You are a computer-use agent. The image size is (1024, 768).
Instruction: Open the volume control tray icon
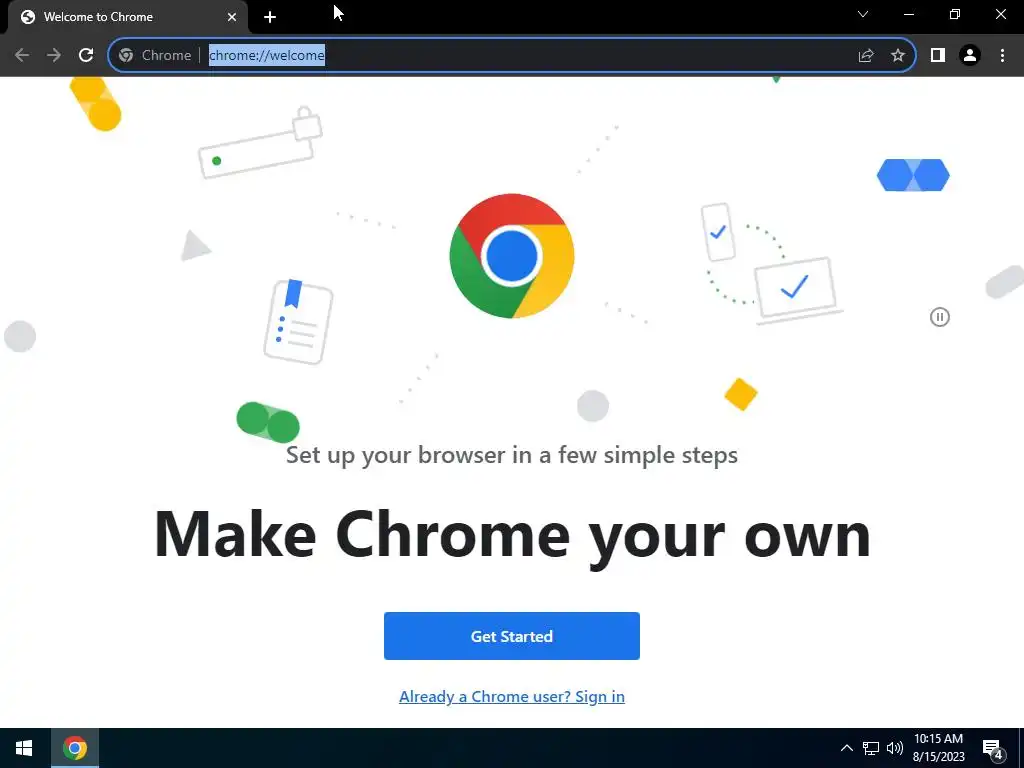point(895,748)
